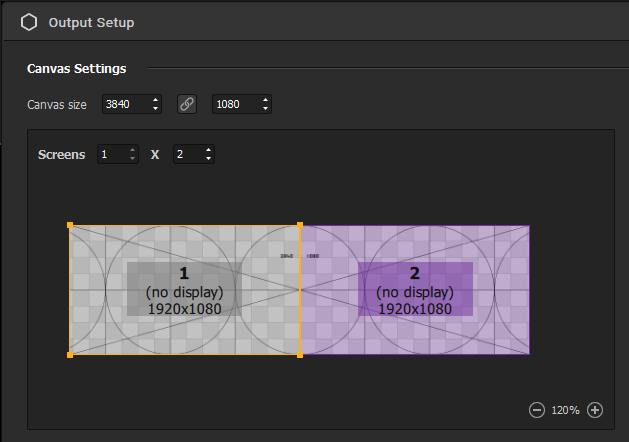This screenshot has height=442, width=629.
Task: Decrease Screens rows value with down arrow
Action: pos(132,159)
